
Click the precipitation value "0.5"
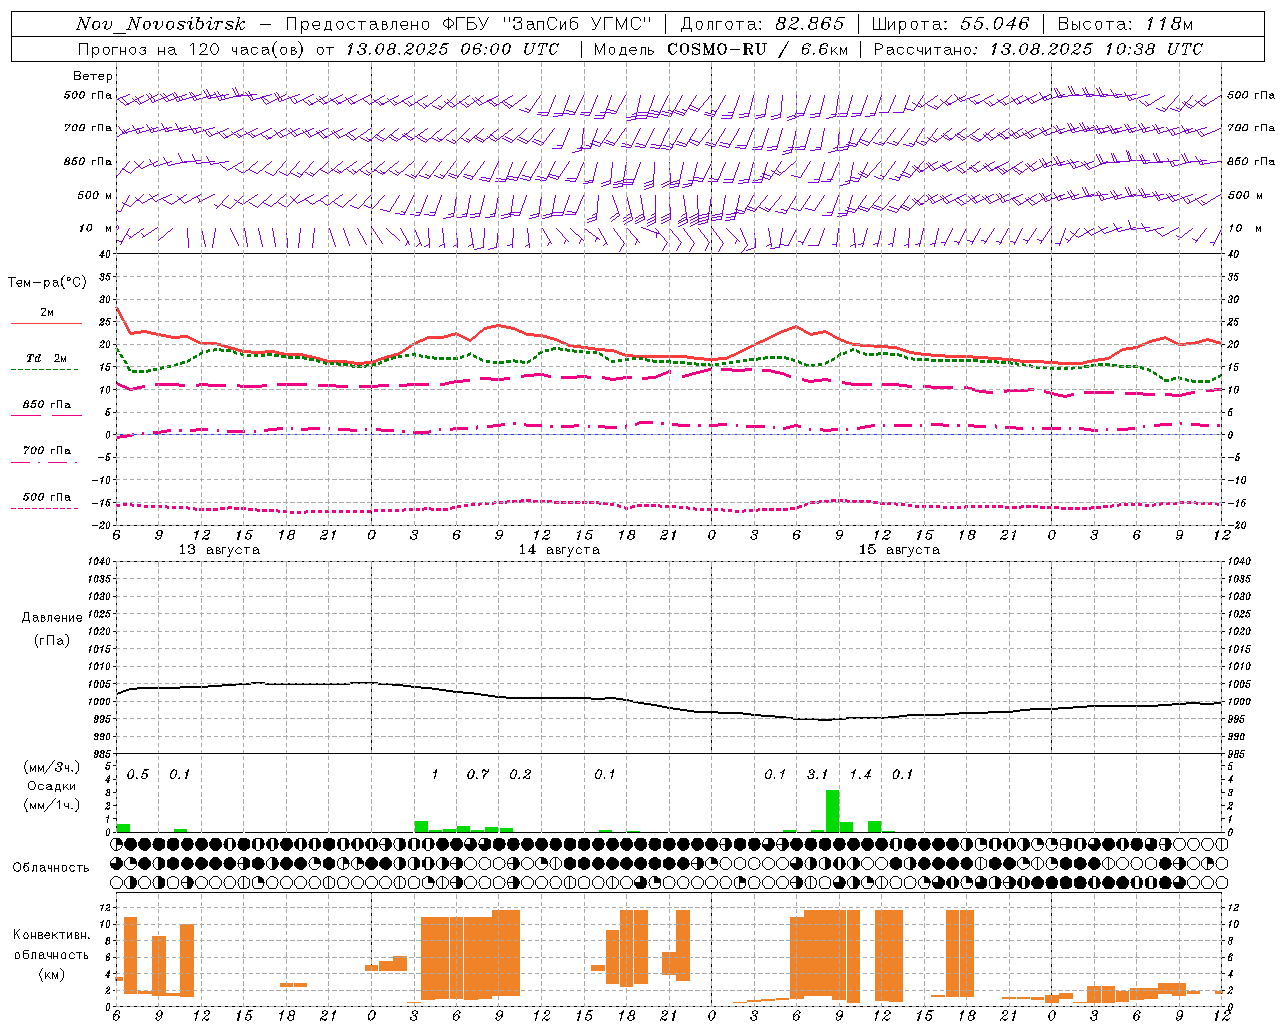[x=137, y=774]
